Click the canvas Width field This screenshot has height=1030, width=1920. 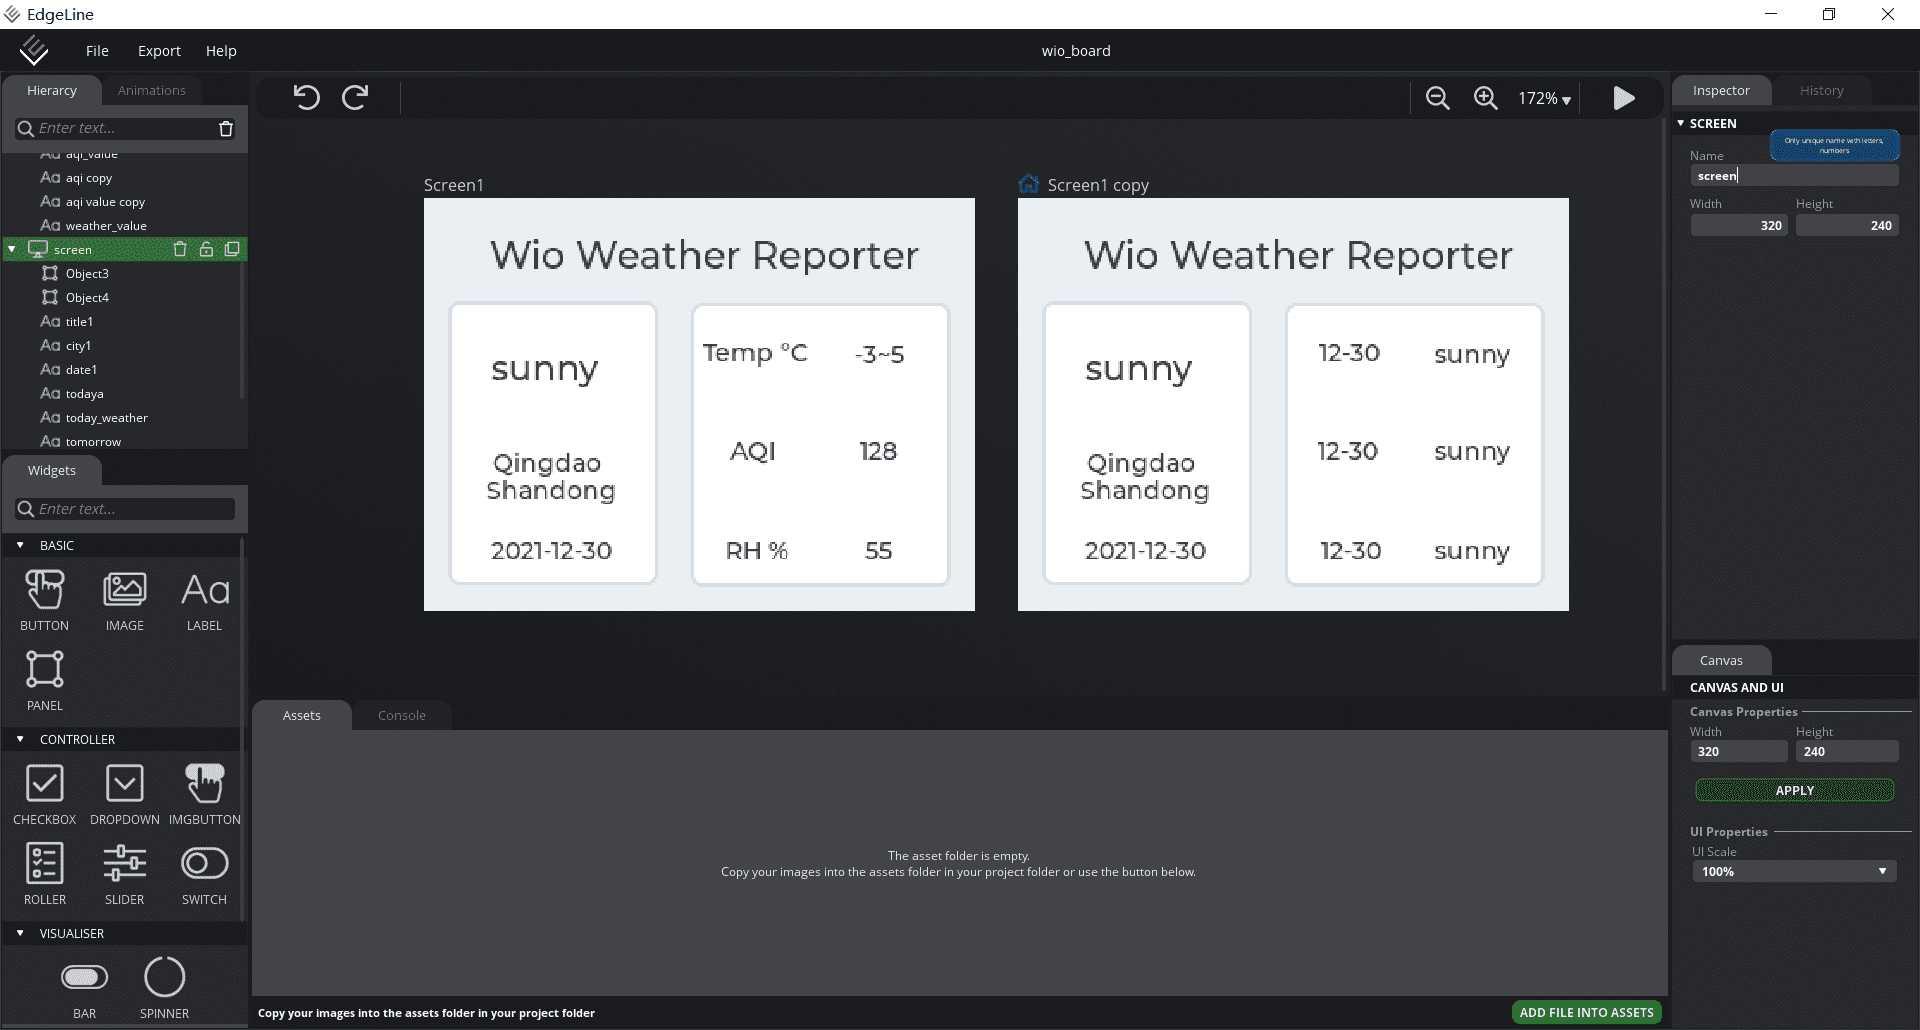(1738, 751)
